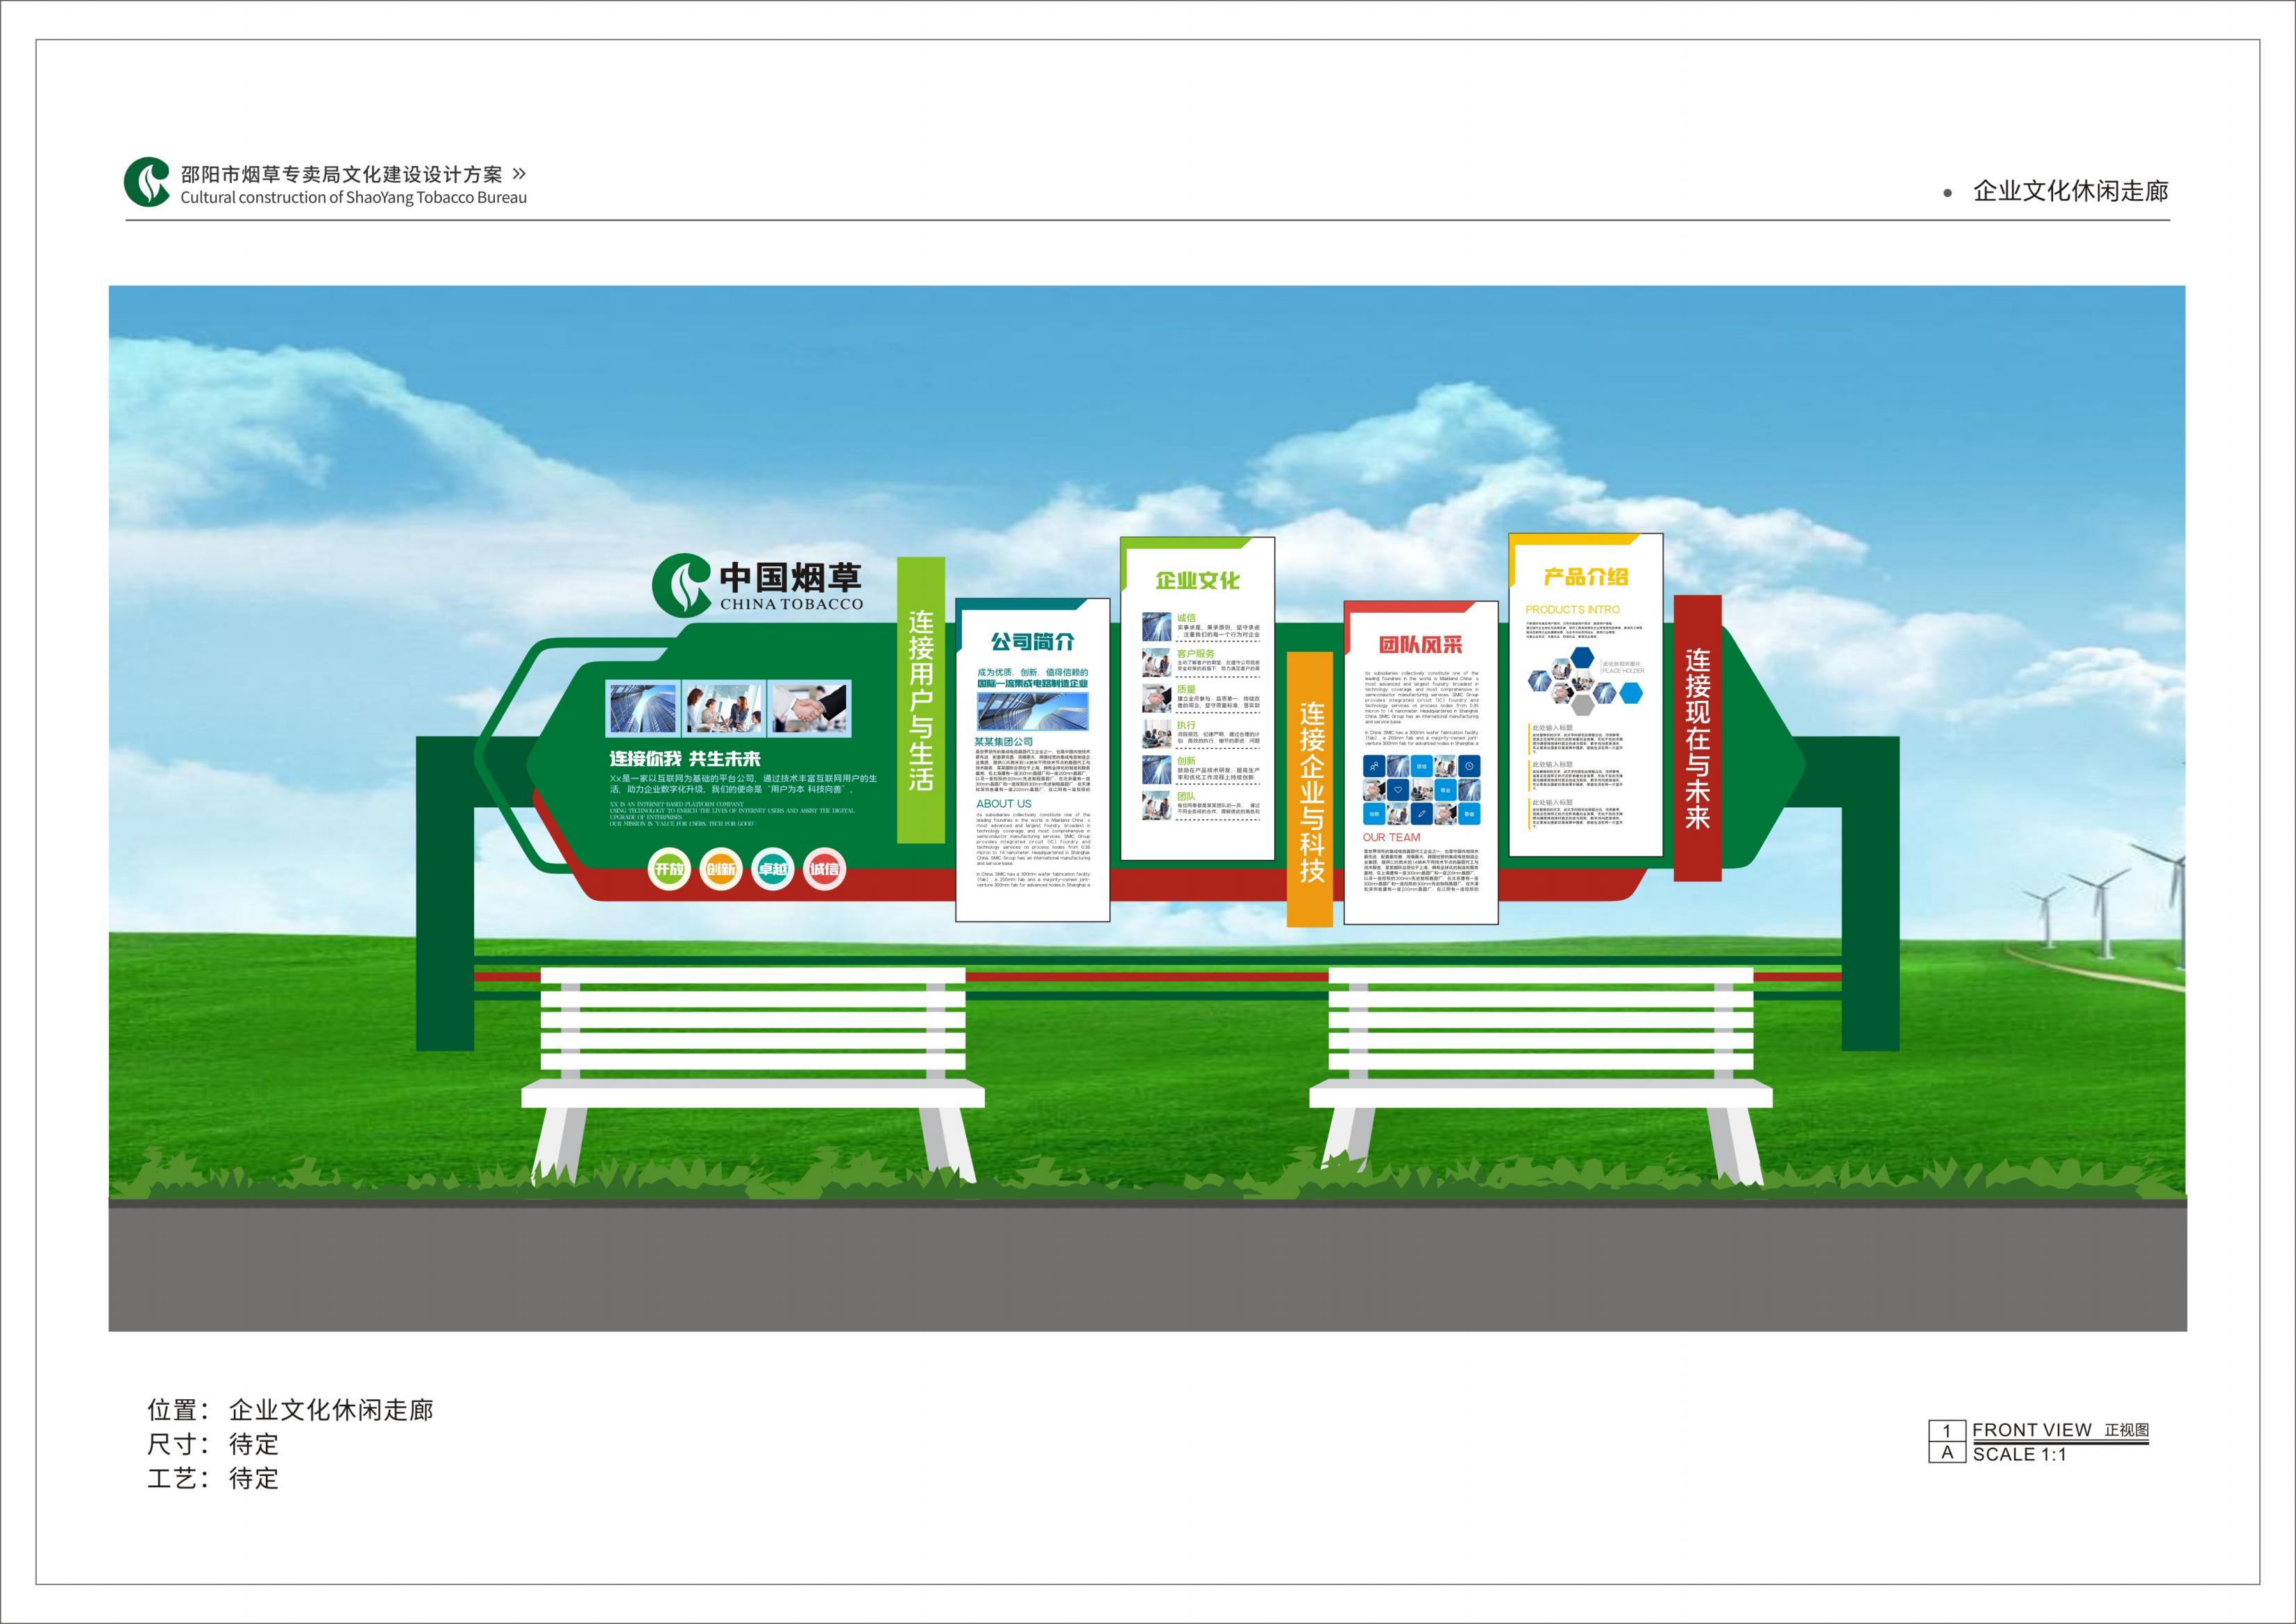
Task: Click the 企业文化 panel title
Action: [1197, 580]
